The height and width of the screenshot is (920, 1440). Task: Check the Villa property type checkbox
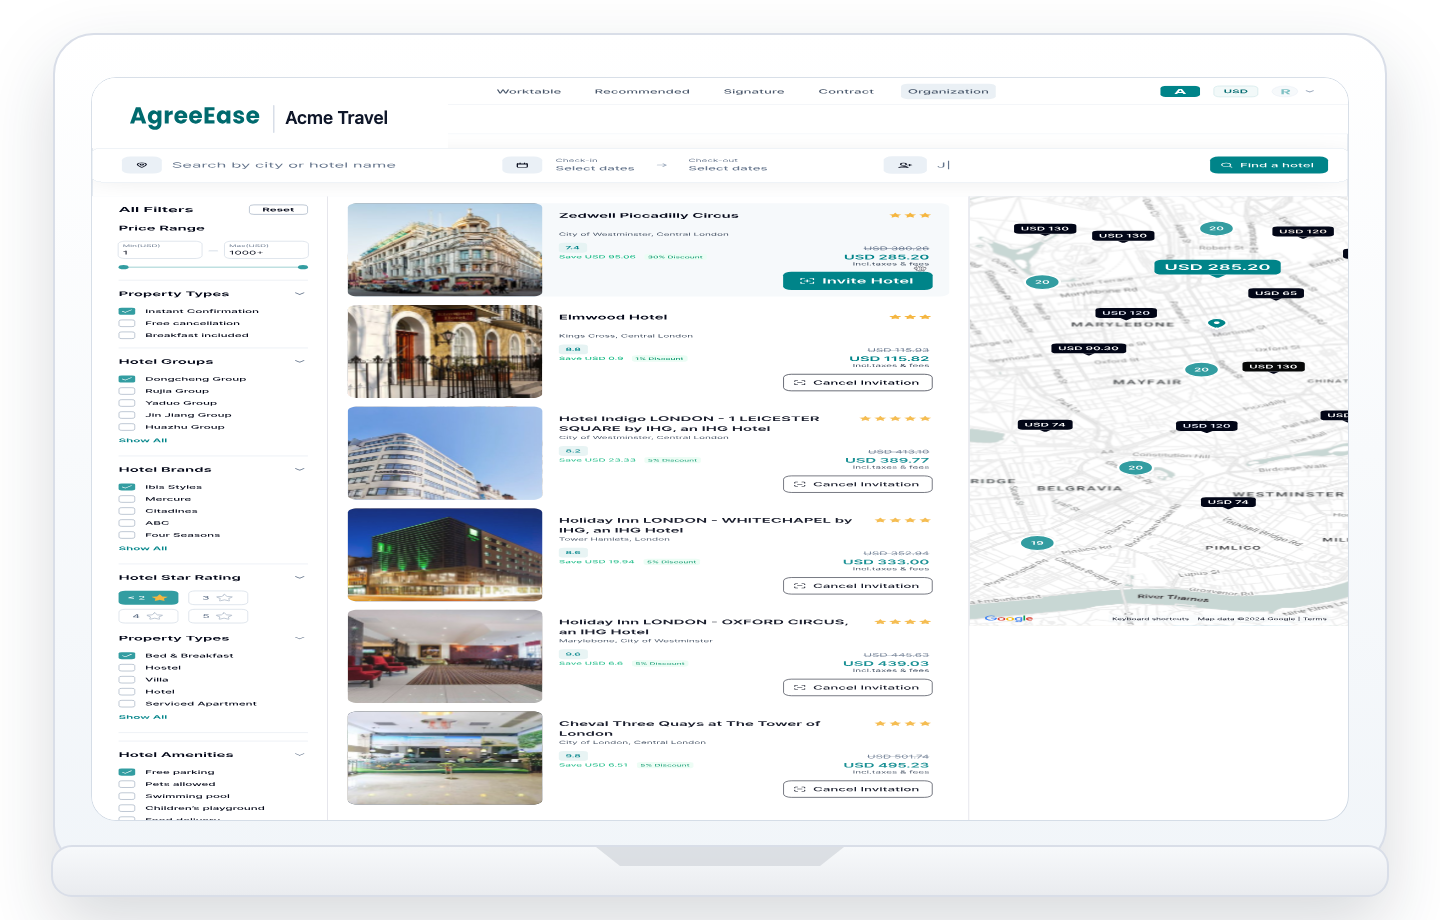[127, 680]
